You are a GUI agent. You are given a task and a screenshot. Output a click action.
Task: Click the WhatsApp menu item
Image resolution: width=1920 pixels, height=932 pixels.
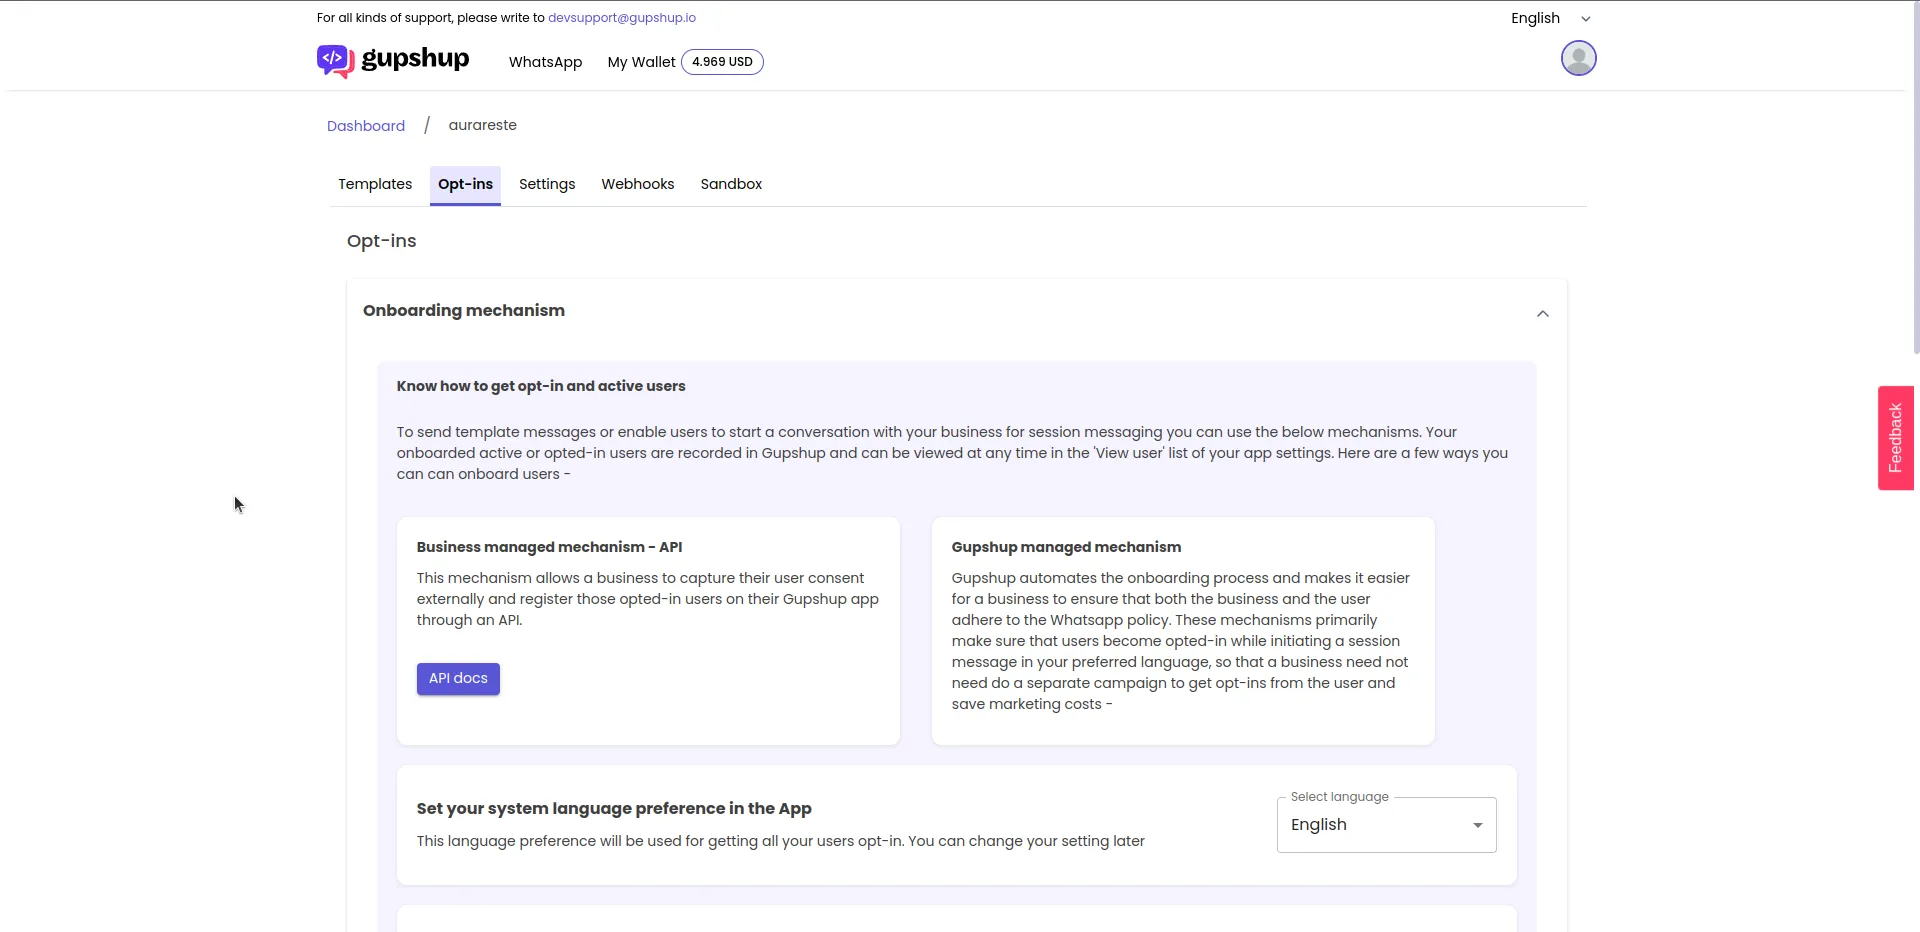[x=545, y=62]
